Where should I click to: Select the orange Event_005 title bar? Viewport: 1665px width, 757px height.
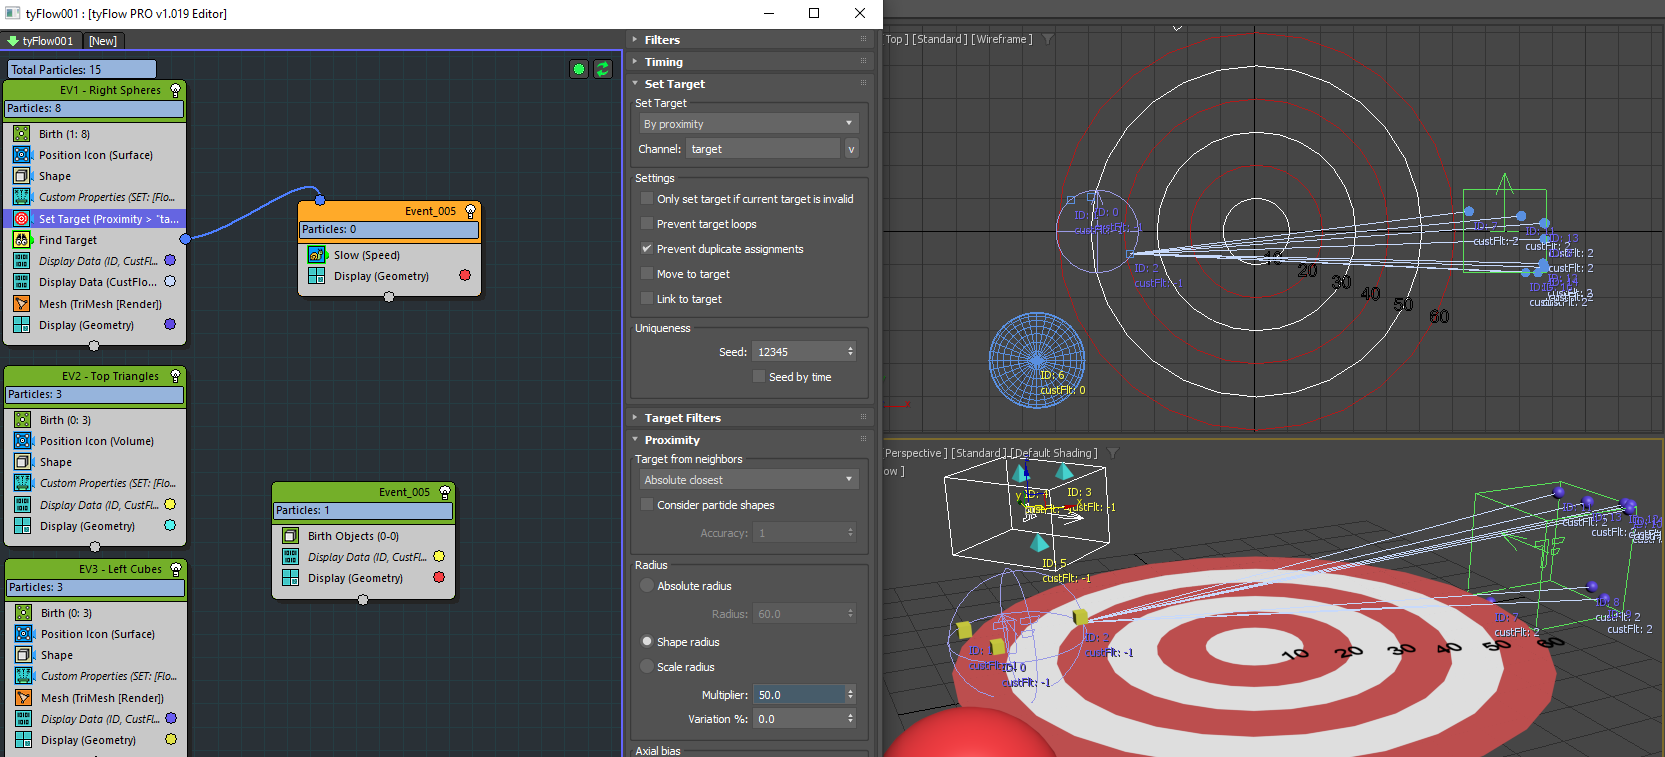coord(389,211)
